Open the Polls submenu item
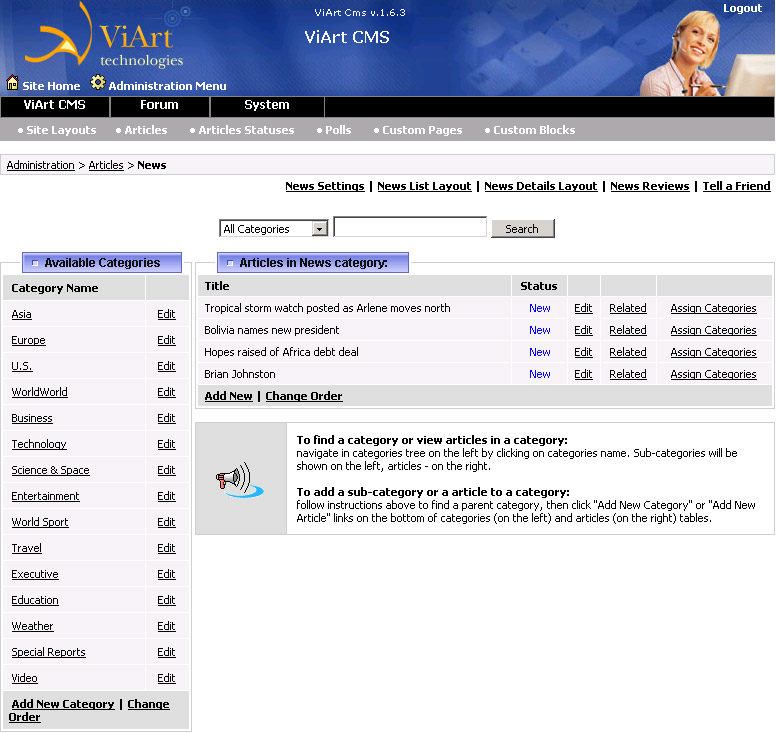This screenshot has height=733, width=776. (x=338, y=130)
